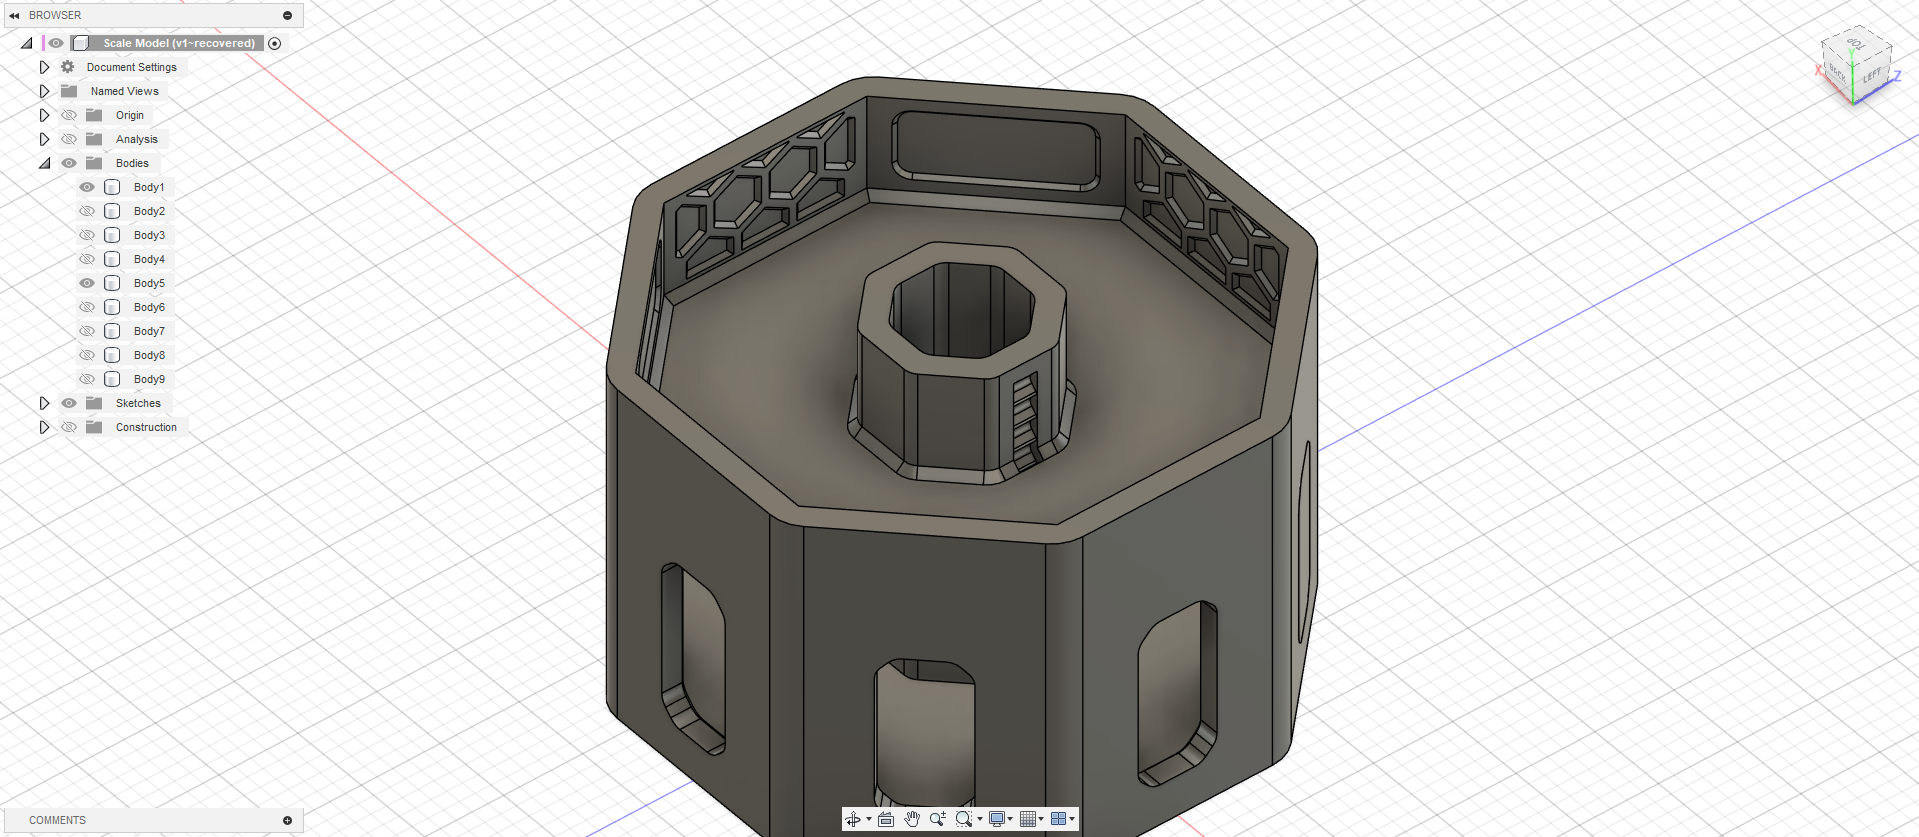Show Body6 using its eye icon

87,307
